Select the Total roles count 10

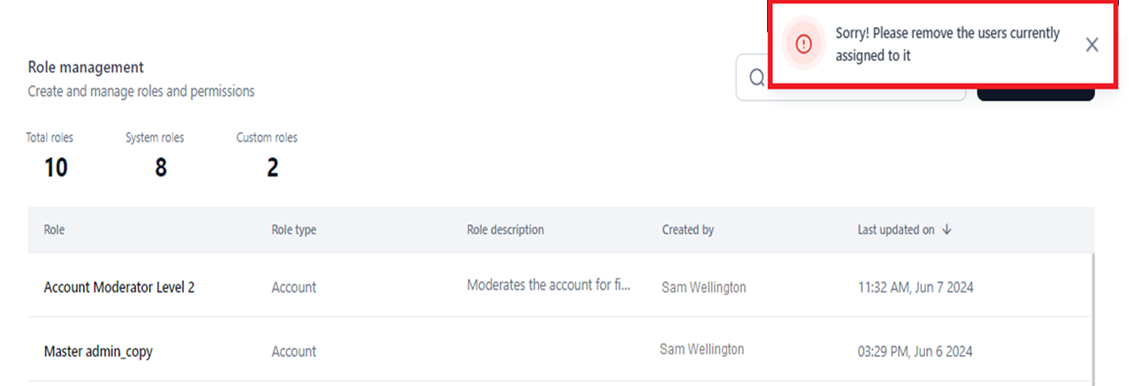point(55,168)
